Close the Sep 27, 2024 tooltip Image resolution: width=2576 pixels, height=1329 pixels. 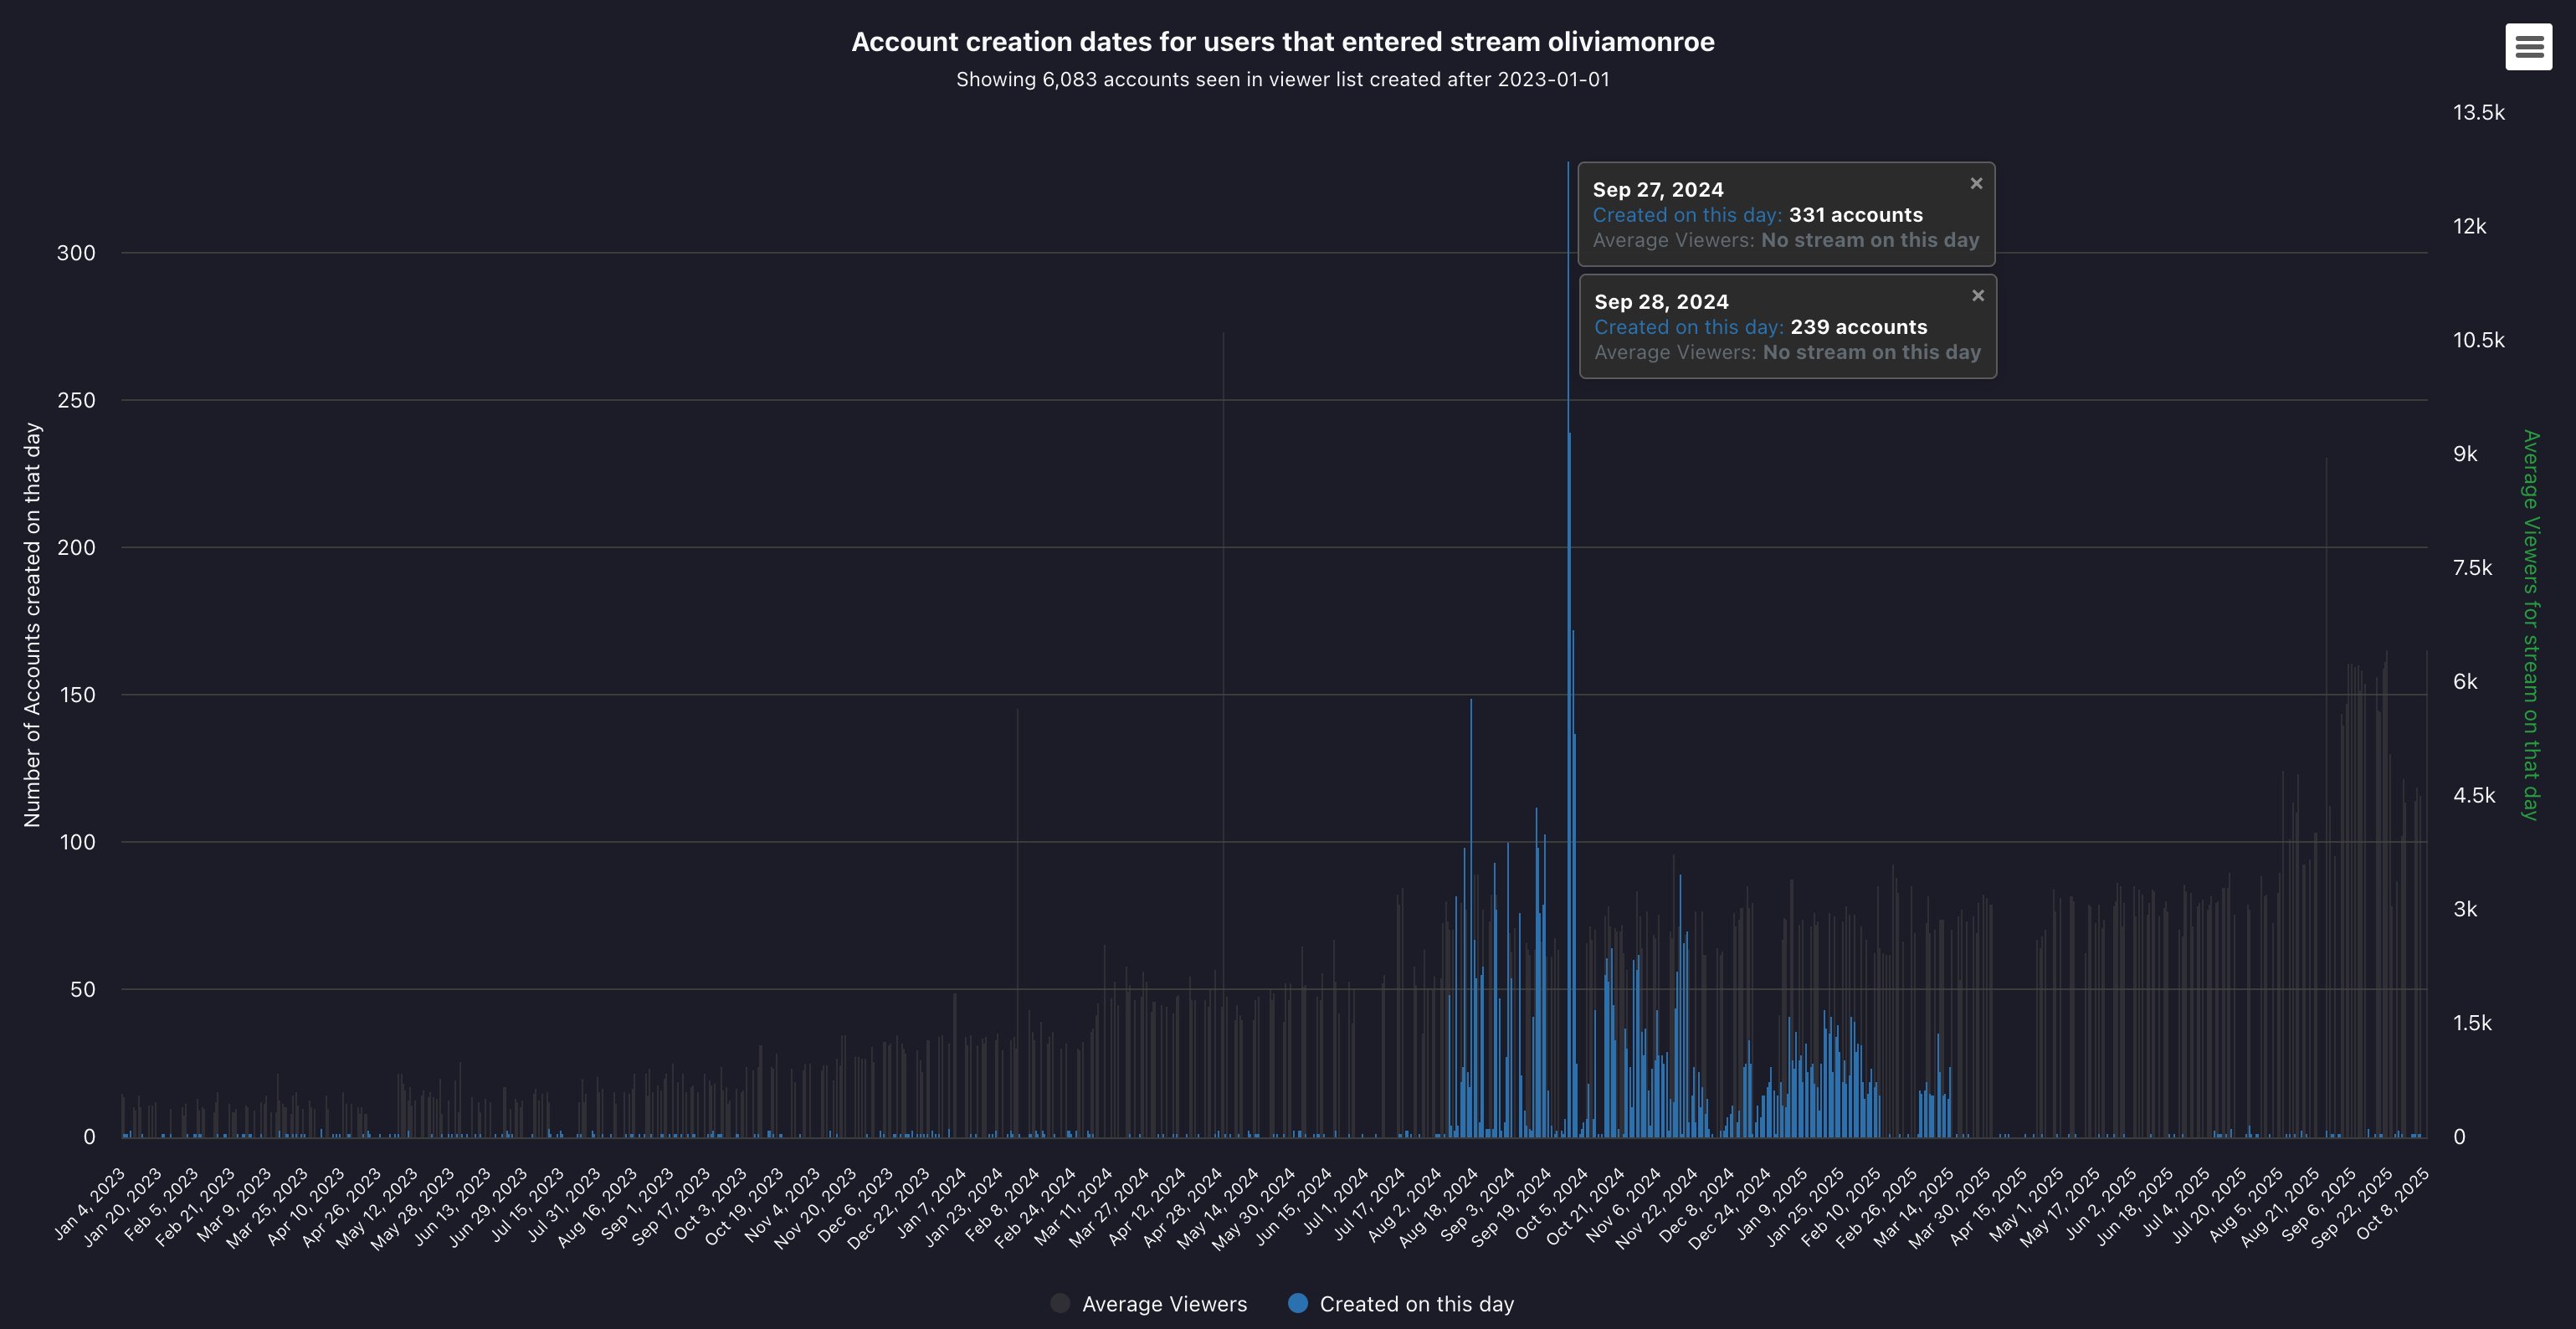pos(1976,184)
